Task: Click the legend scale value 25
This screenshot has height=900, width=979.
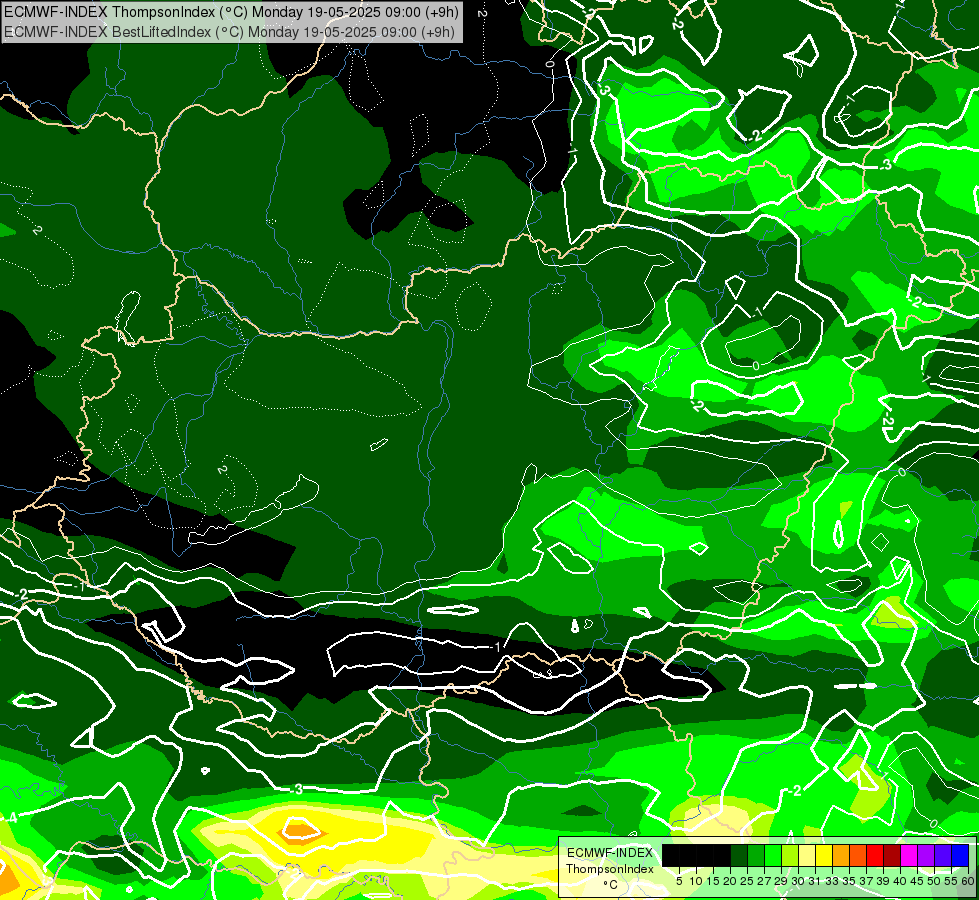Action: click(747, 881)
